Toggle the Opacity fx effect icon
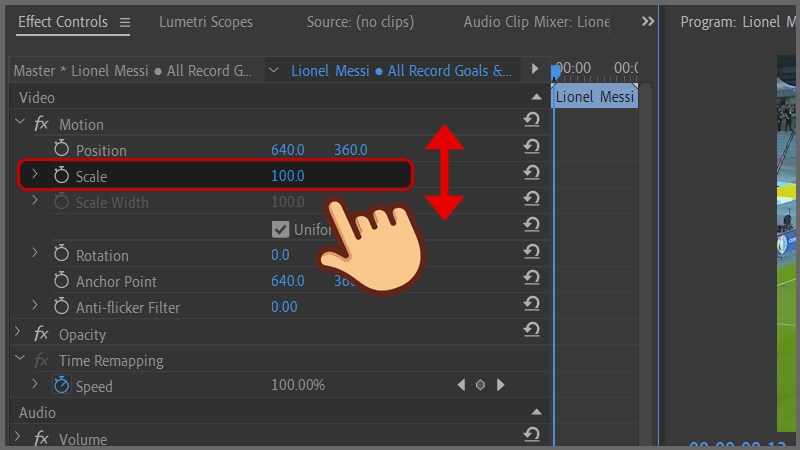The width and height of the screenshot is (800, 450). click(41, 334)
